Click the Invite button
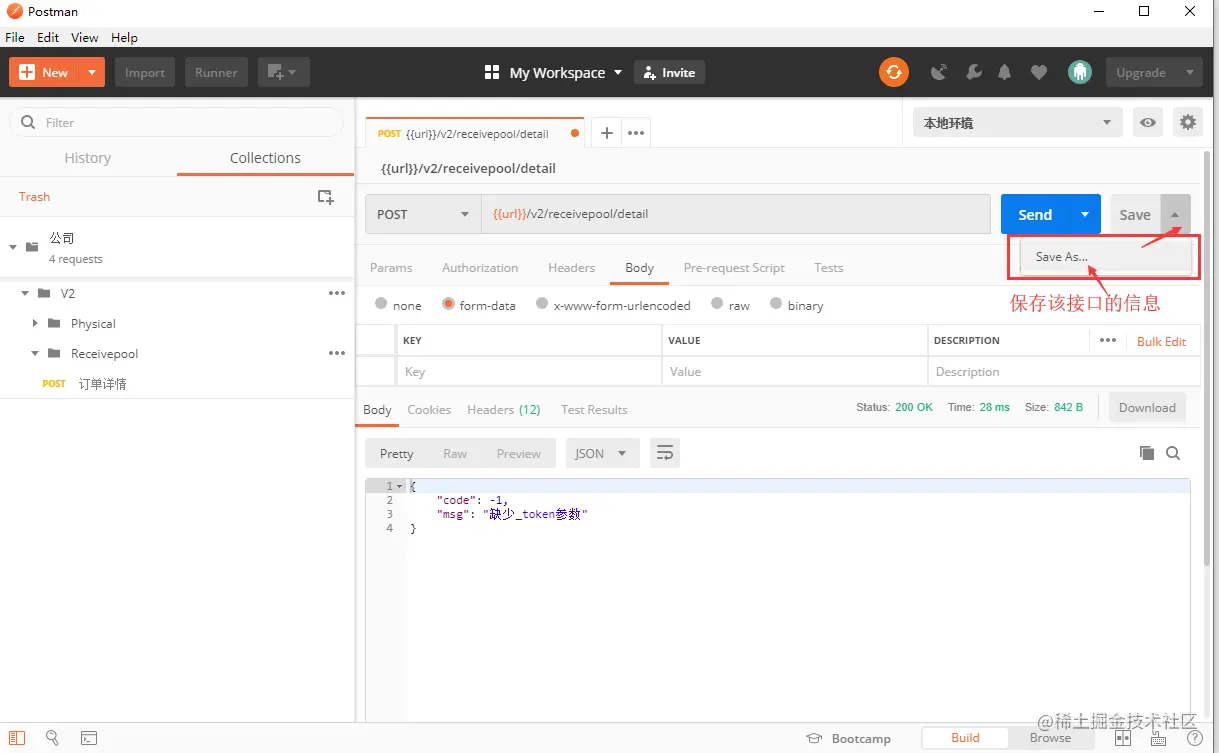1219x753 pixels. pyautogui.click(x=669, y=72)
